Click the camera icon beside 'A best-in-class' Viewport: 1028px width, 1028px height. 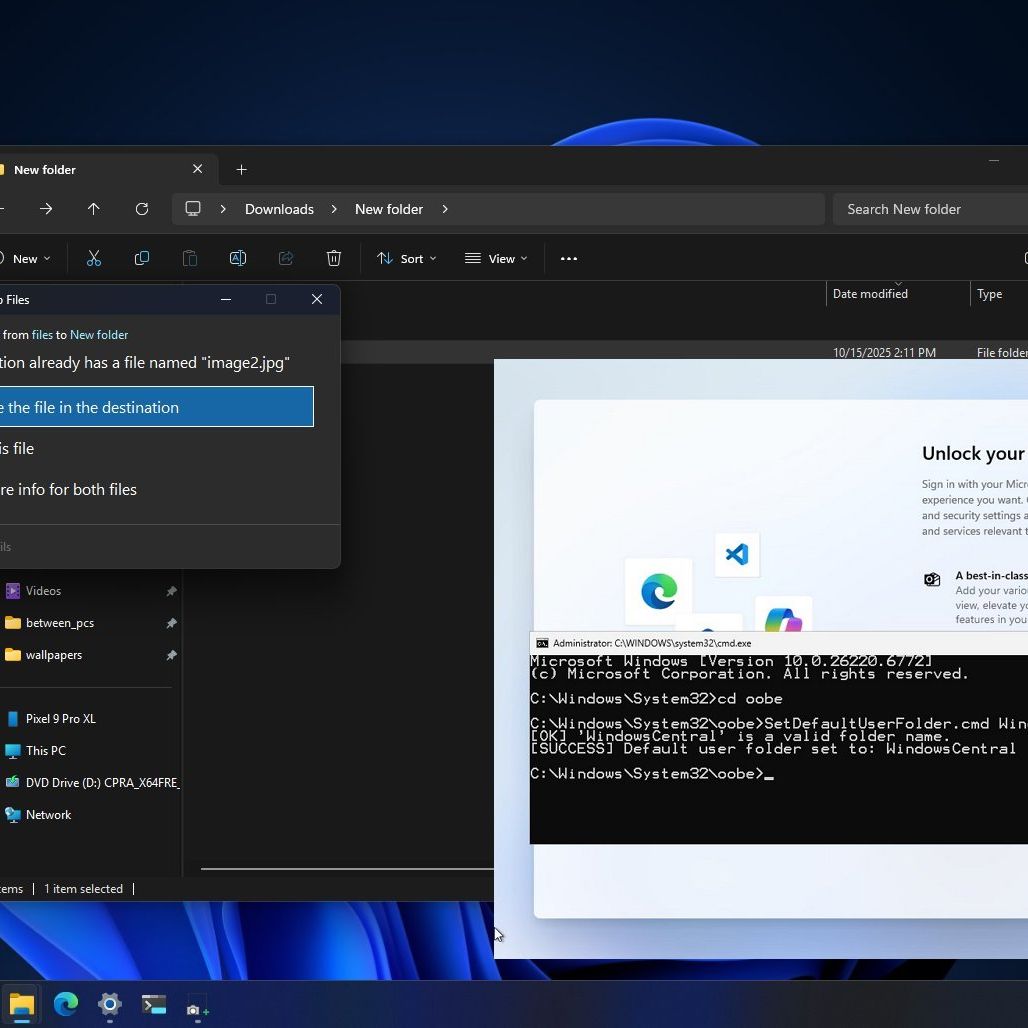(x=932, y=579)
